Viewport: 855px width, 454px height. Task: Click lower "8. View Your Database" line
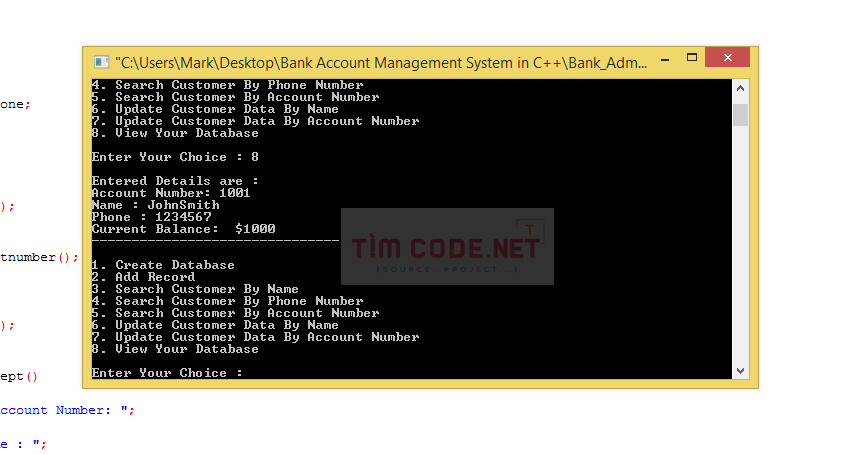point(175,349)
